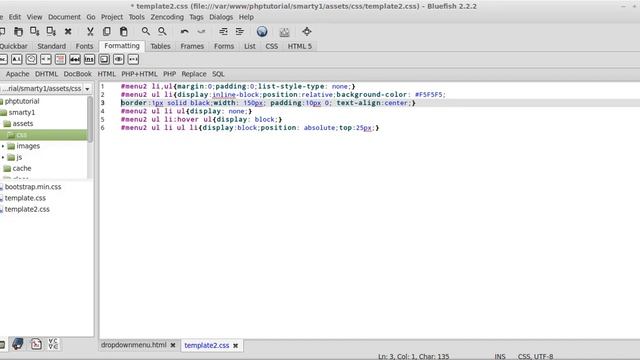Open the Help menu

(246, 17)
